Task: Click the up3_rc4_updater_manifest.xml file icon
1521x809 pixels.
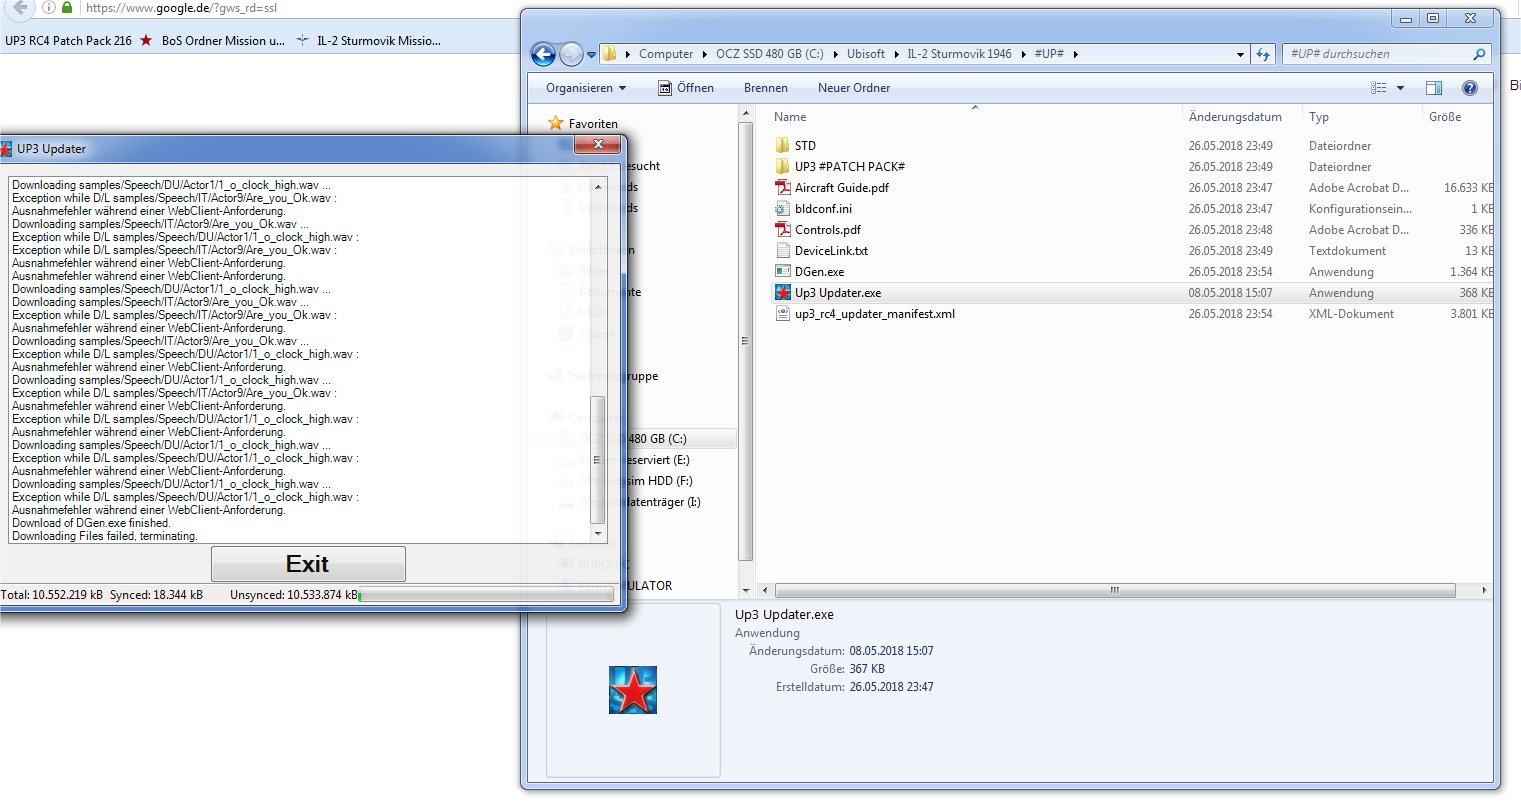Action: pyautogui.click(x=783, y=314)
